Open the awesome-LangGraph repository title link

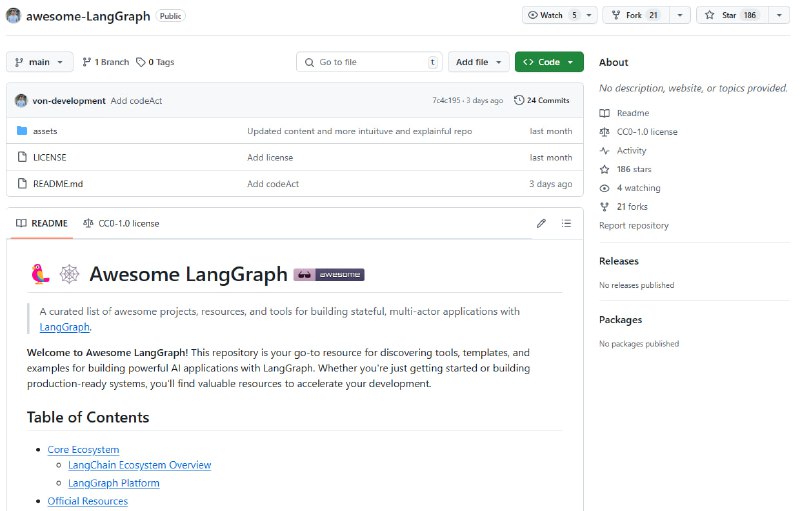[88, 16]
